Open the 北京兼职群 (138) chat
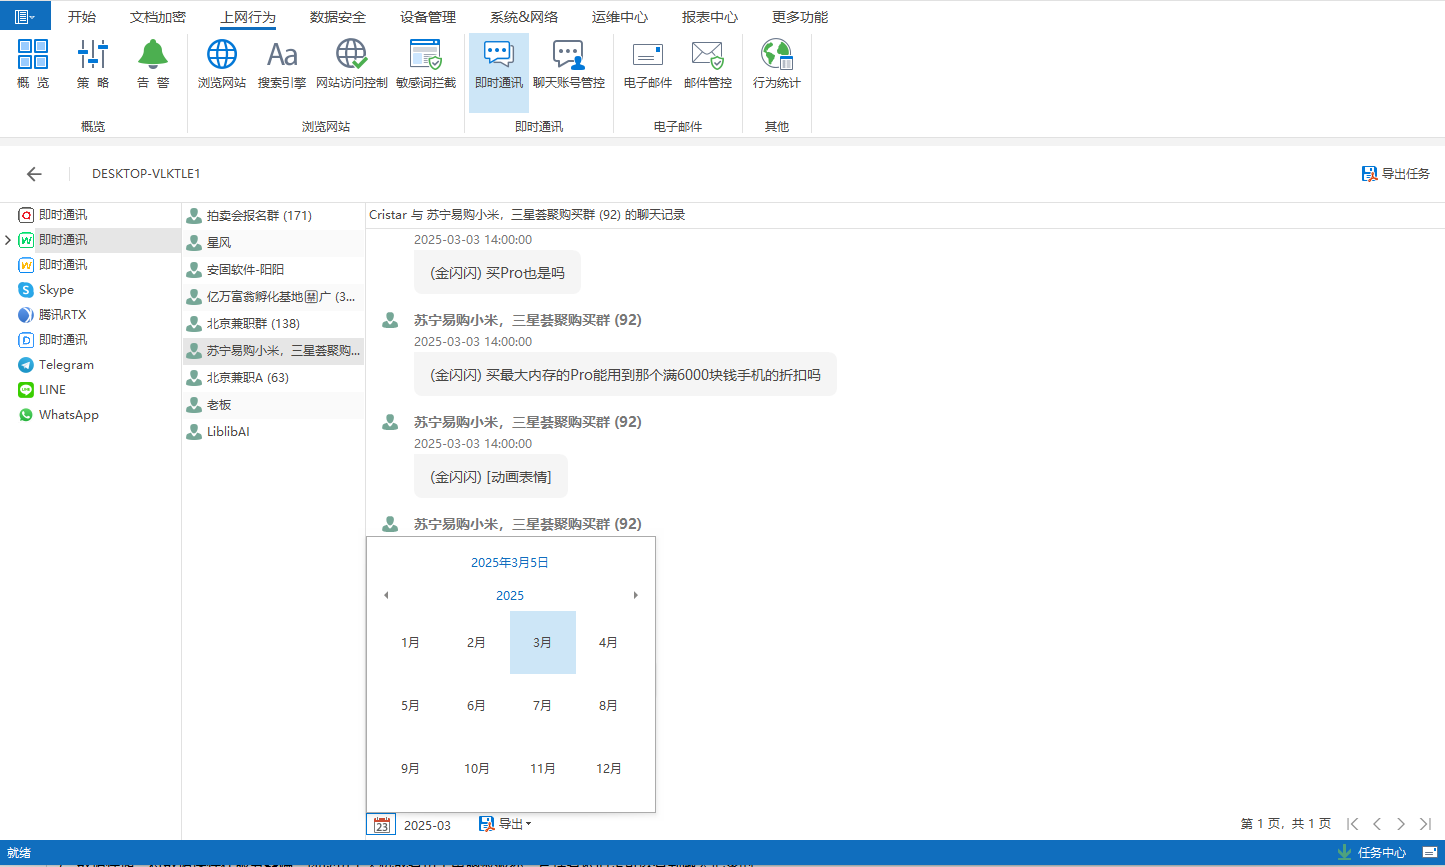 click(x=252, y=324)
